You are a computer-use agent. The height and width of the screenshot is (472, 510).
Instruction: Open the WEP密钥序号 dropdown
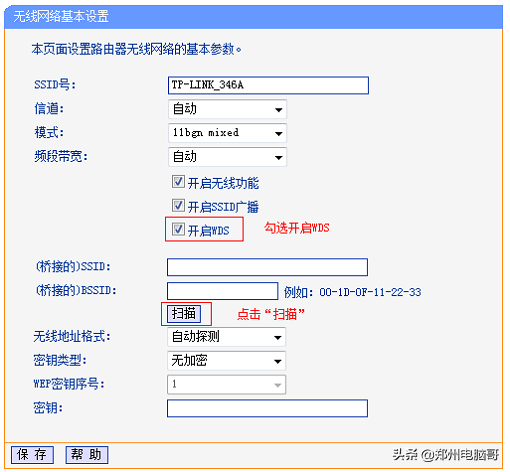coord(226,385)
